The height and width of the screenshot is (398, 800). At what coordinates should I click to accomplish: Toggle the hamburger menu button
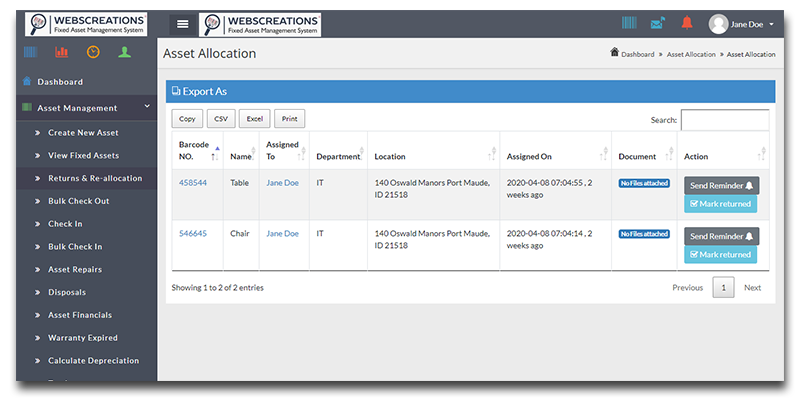tap(183, 24)
